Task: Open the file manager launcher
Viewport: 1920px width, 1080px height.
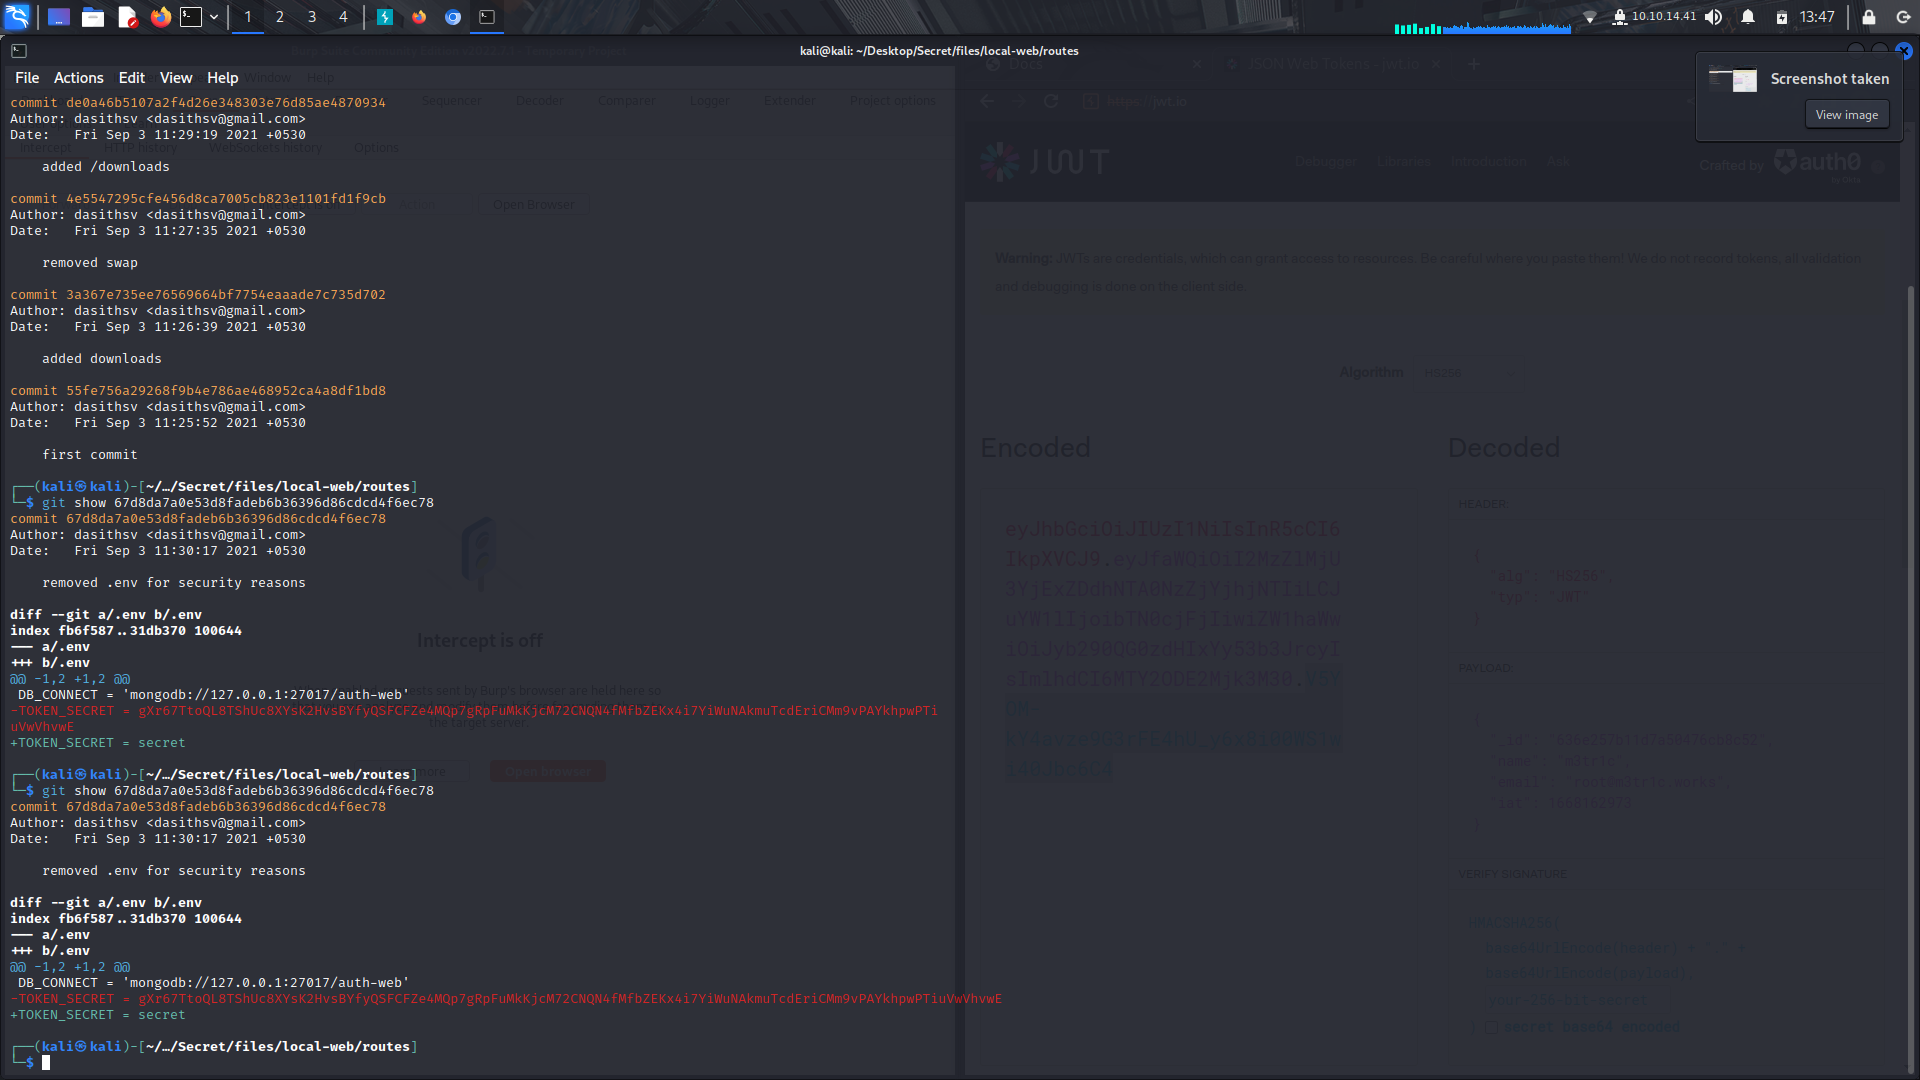Action: click(x=93, y=17)
